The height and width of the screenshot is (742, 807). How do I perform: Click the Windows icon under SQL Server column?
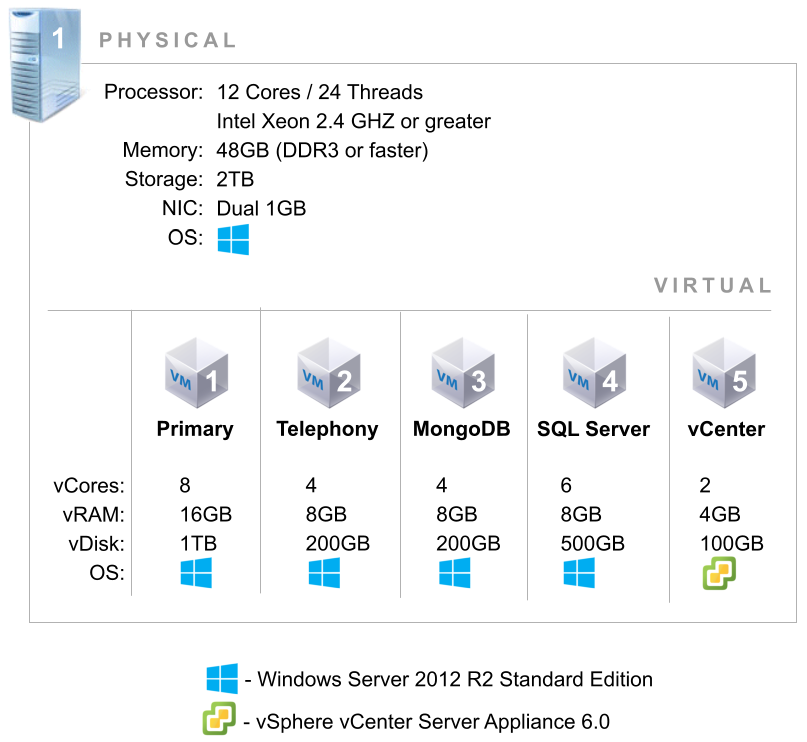579,573
